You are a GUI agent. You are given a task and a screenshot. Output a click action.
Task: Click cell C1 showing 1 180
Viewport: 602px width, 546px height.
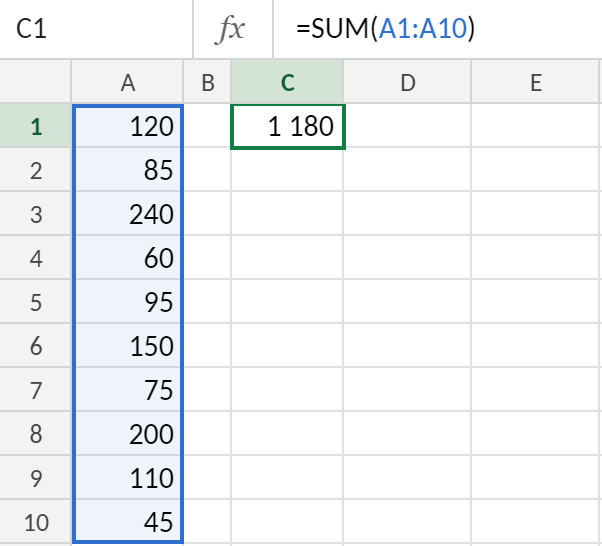(x=288, y=126)
